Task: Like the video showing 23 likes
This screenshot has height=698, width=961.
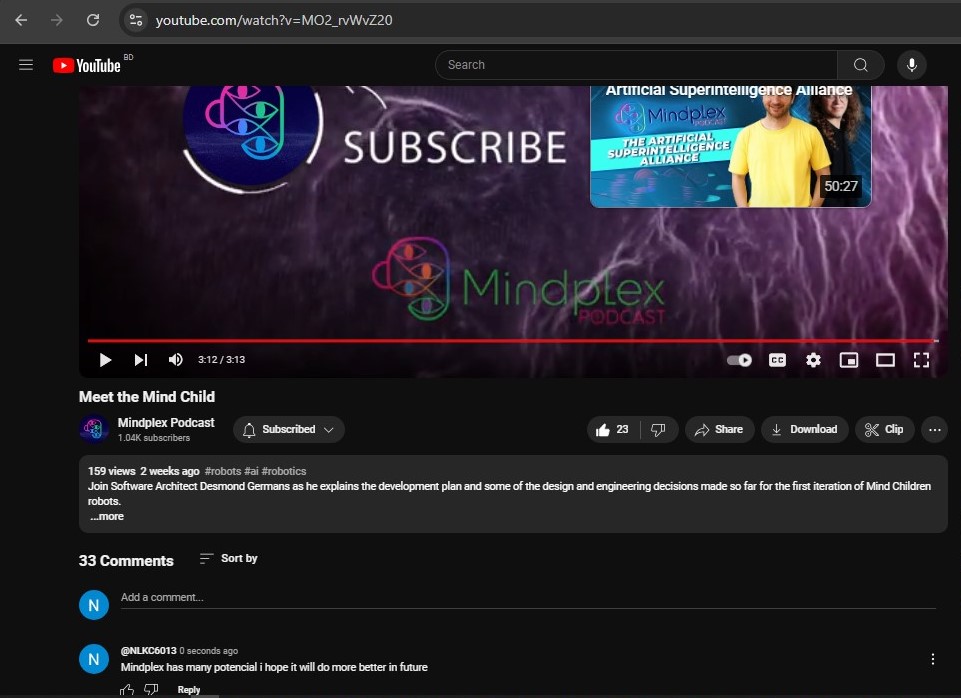Action: pos(613,430)
